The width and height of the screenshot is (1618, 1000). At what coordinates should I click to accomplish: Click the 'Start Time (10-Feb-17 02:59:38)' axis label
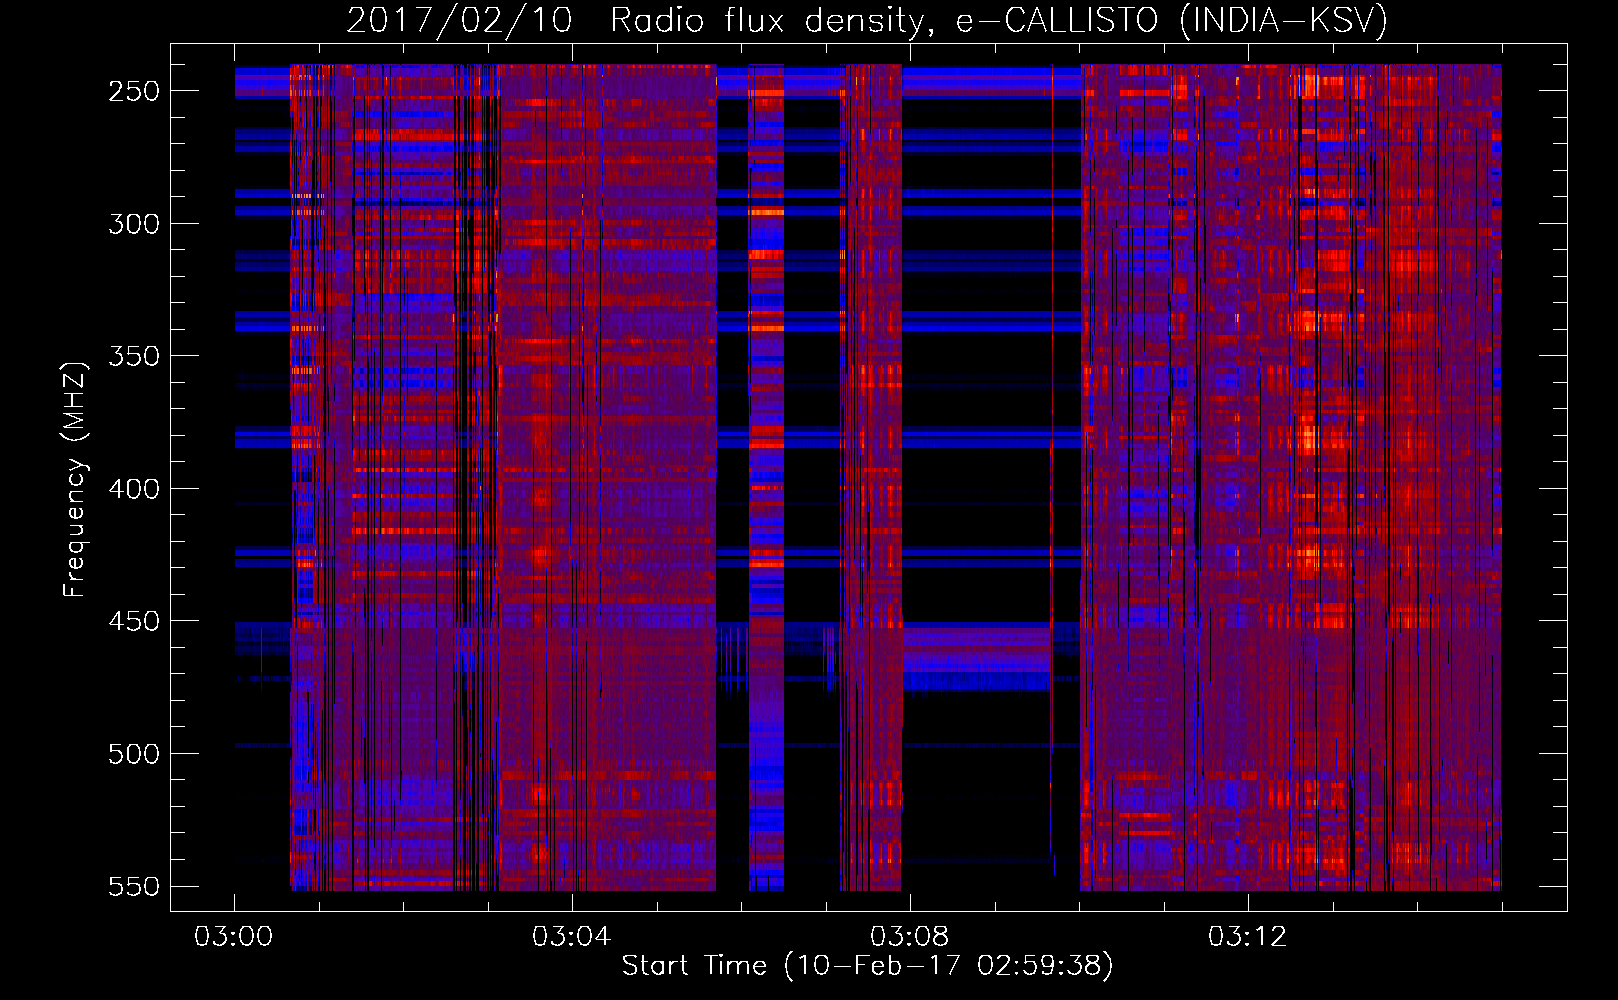[x=867, y=966]
